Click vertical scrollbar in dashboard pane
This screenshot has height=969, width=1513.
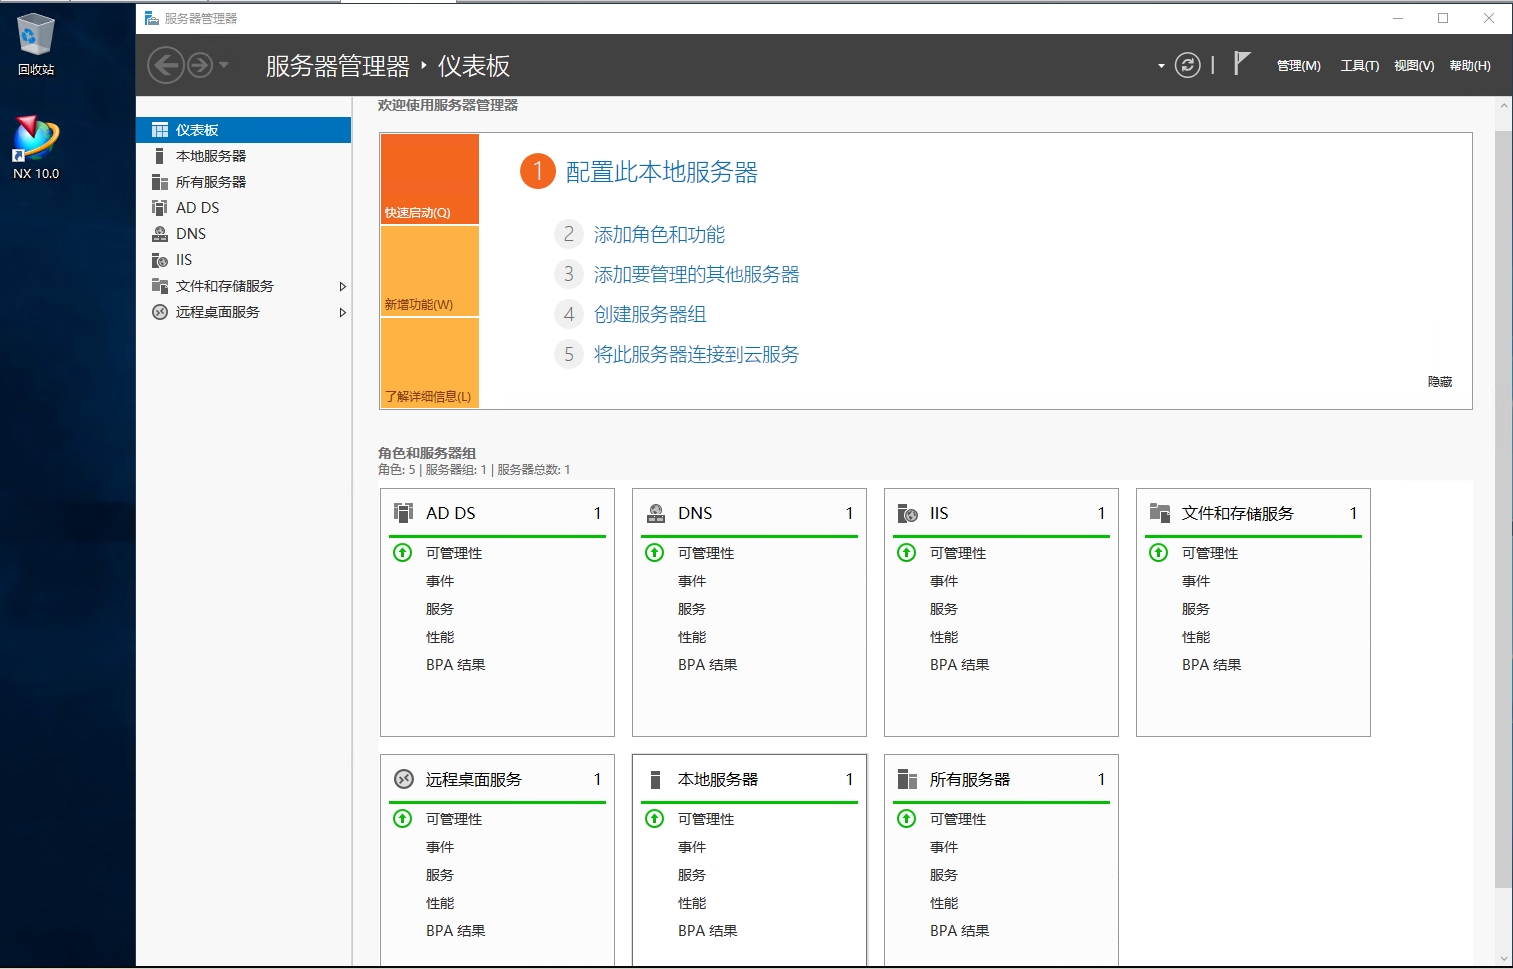1503,508
